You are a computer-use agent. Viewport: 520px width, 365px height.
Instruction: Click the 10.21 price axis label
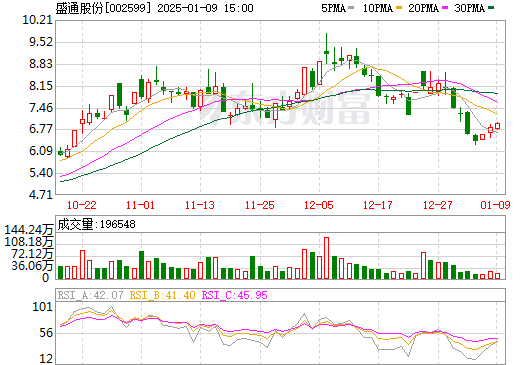(38, 20)
